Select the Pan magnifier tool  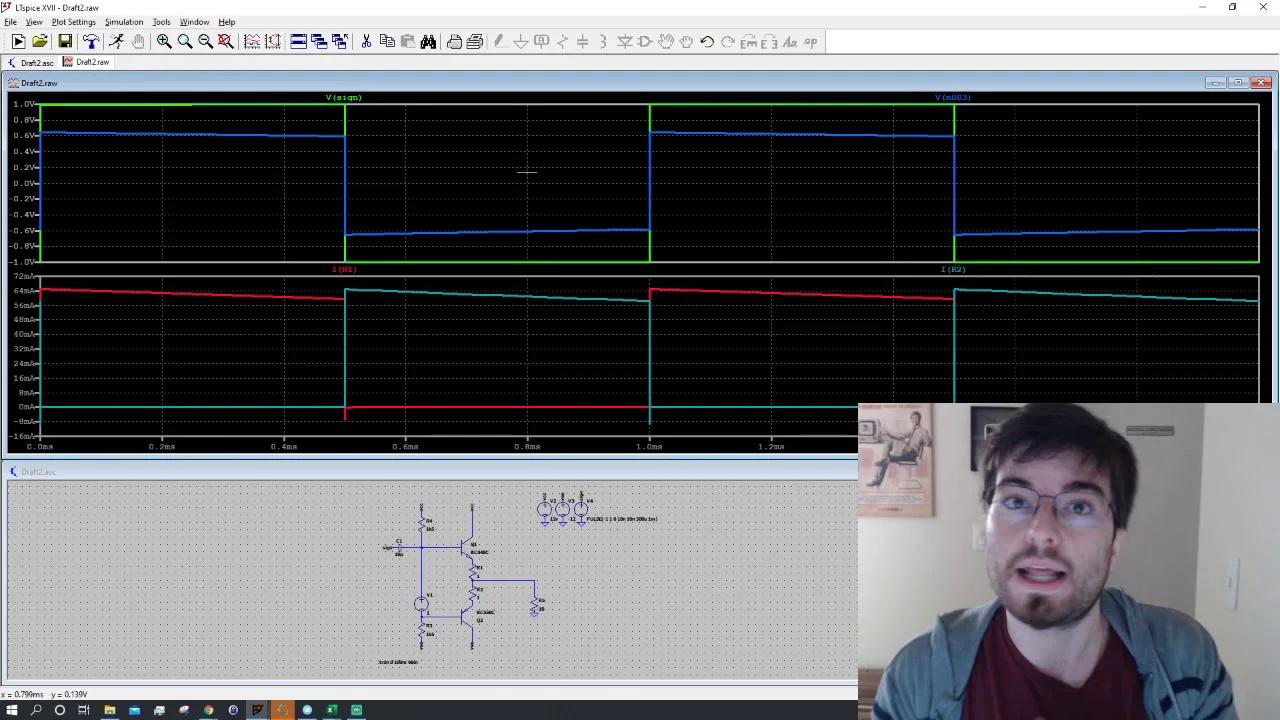185,41
